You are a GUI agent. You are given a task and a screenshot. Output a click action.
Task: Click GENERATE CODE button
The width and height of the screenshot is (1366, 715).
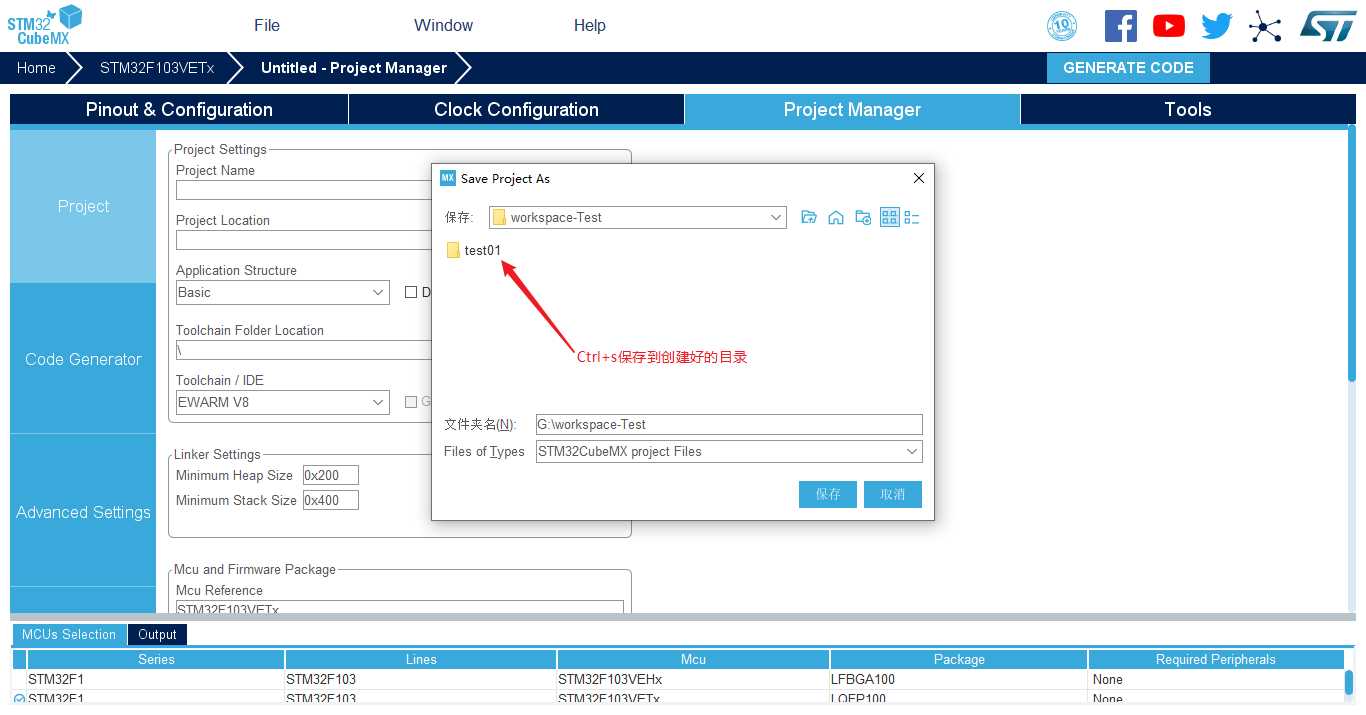coord(1128,68)
